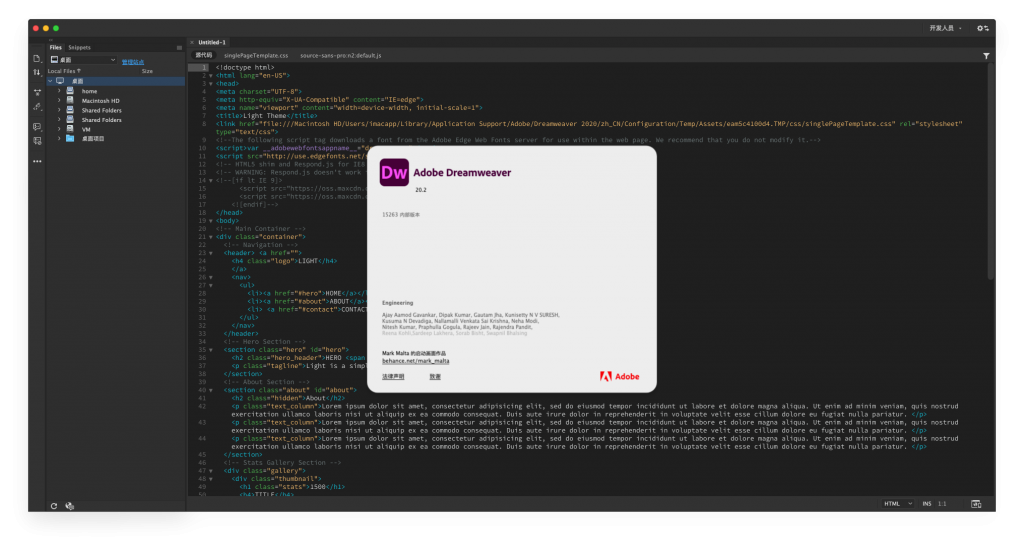Switch to the Snippets panel tab
The image size is (1024, 549).
tap(80, 48)
